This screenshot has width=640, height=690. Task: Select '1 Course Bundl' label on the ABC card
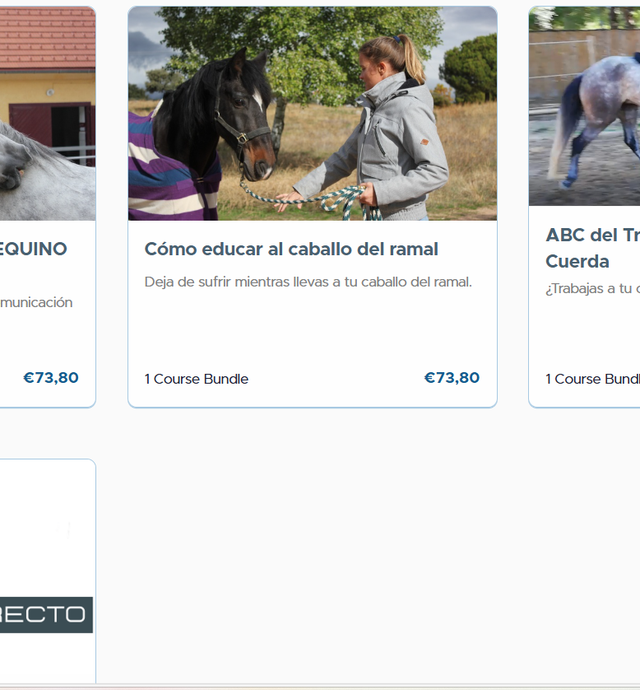(592, 379)
